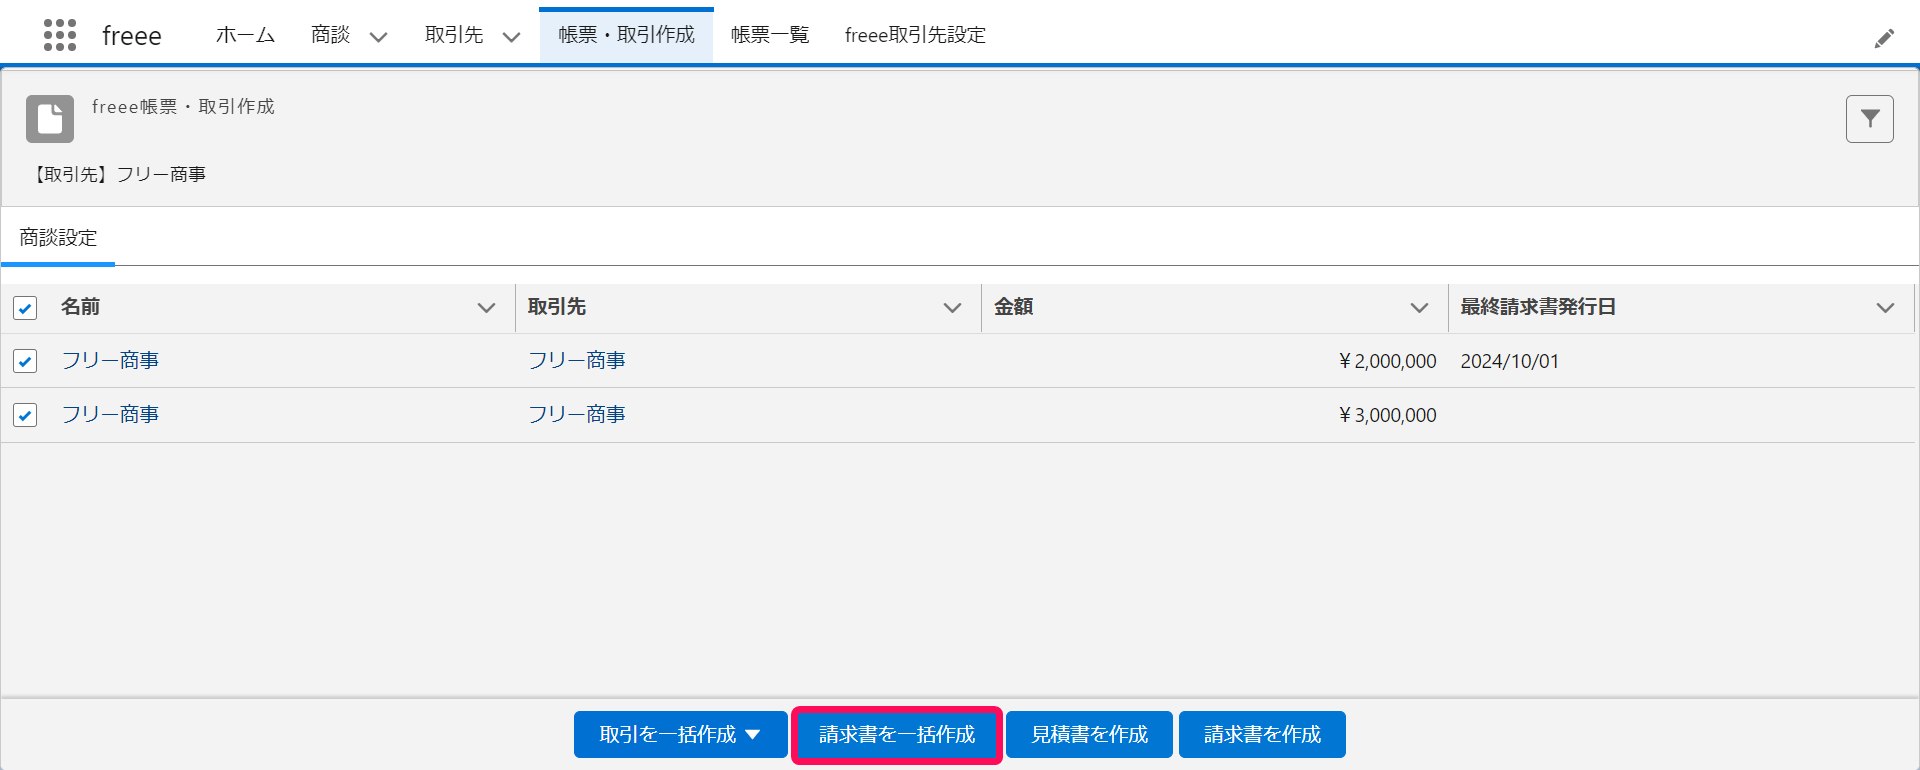Open the freee取引先設定 tab
1920x770 pixels.
click(915, 35)
